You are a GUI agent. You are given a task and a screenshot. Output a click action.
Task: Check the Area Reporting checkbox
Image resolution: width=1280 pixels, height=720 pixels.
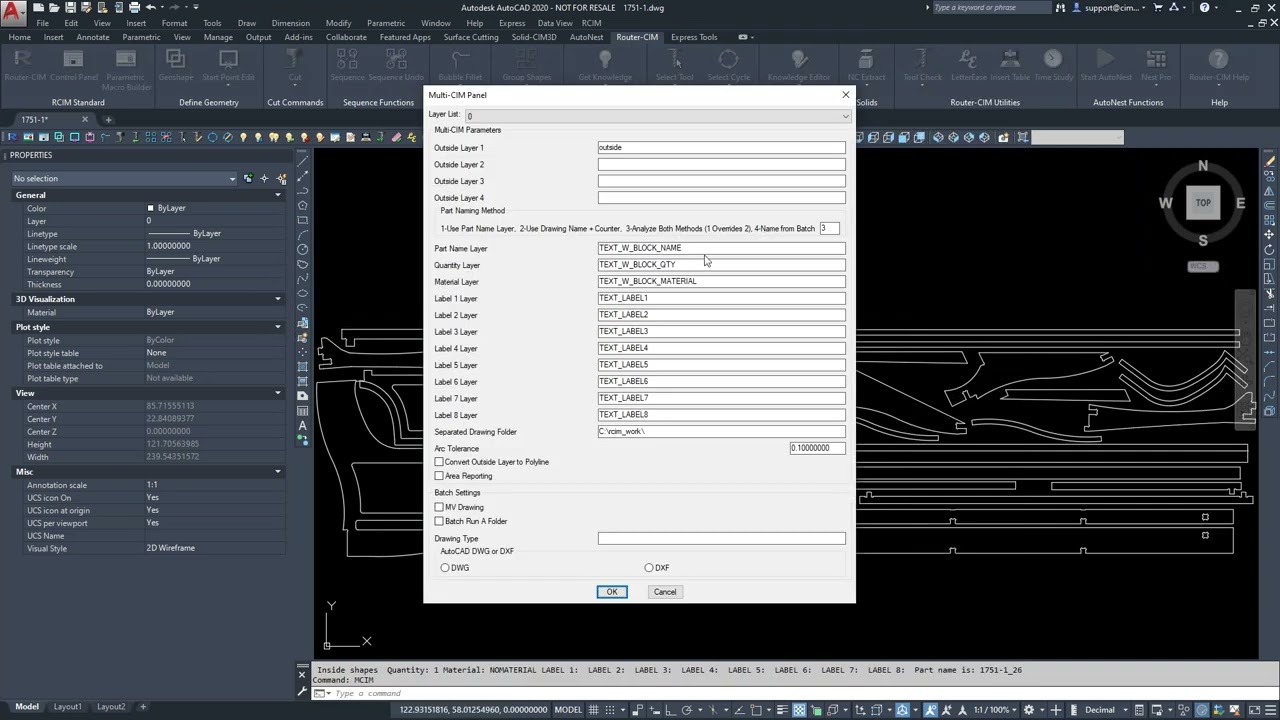pos(439,476)
